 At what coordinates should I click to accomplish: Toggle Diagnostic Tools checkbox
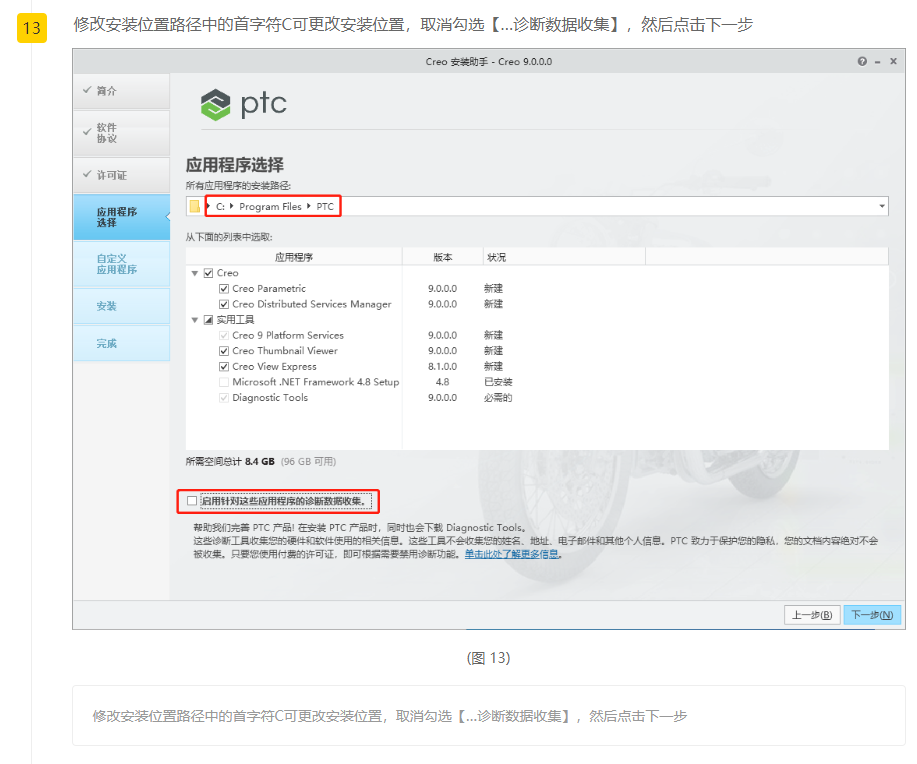point(223,398)
